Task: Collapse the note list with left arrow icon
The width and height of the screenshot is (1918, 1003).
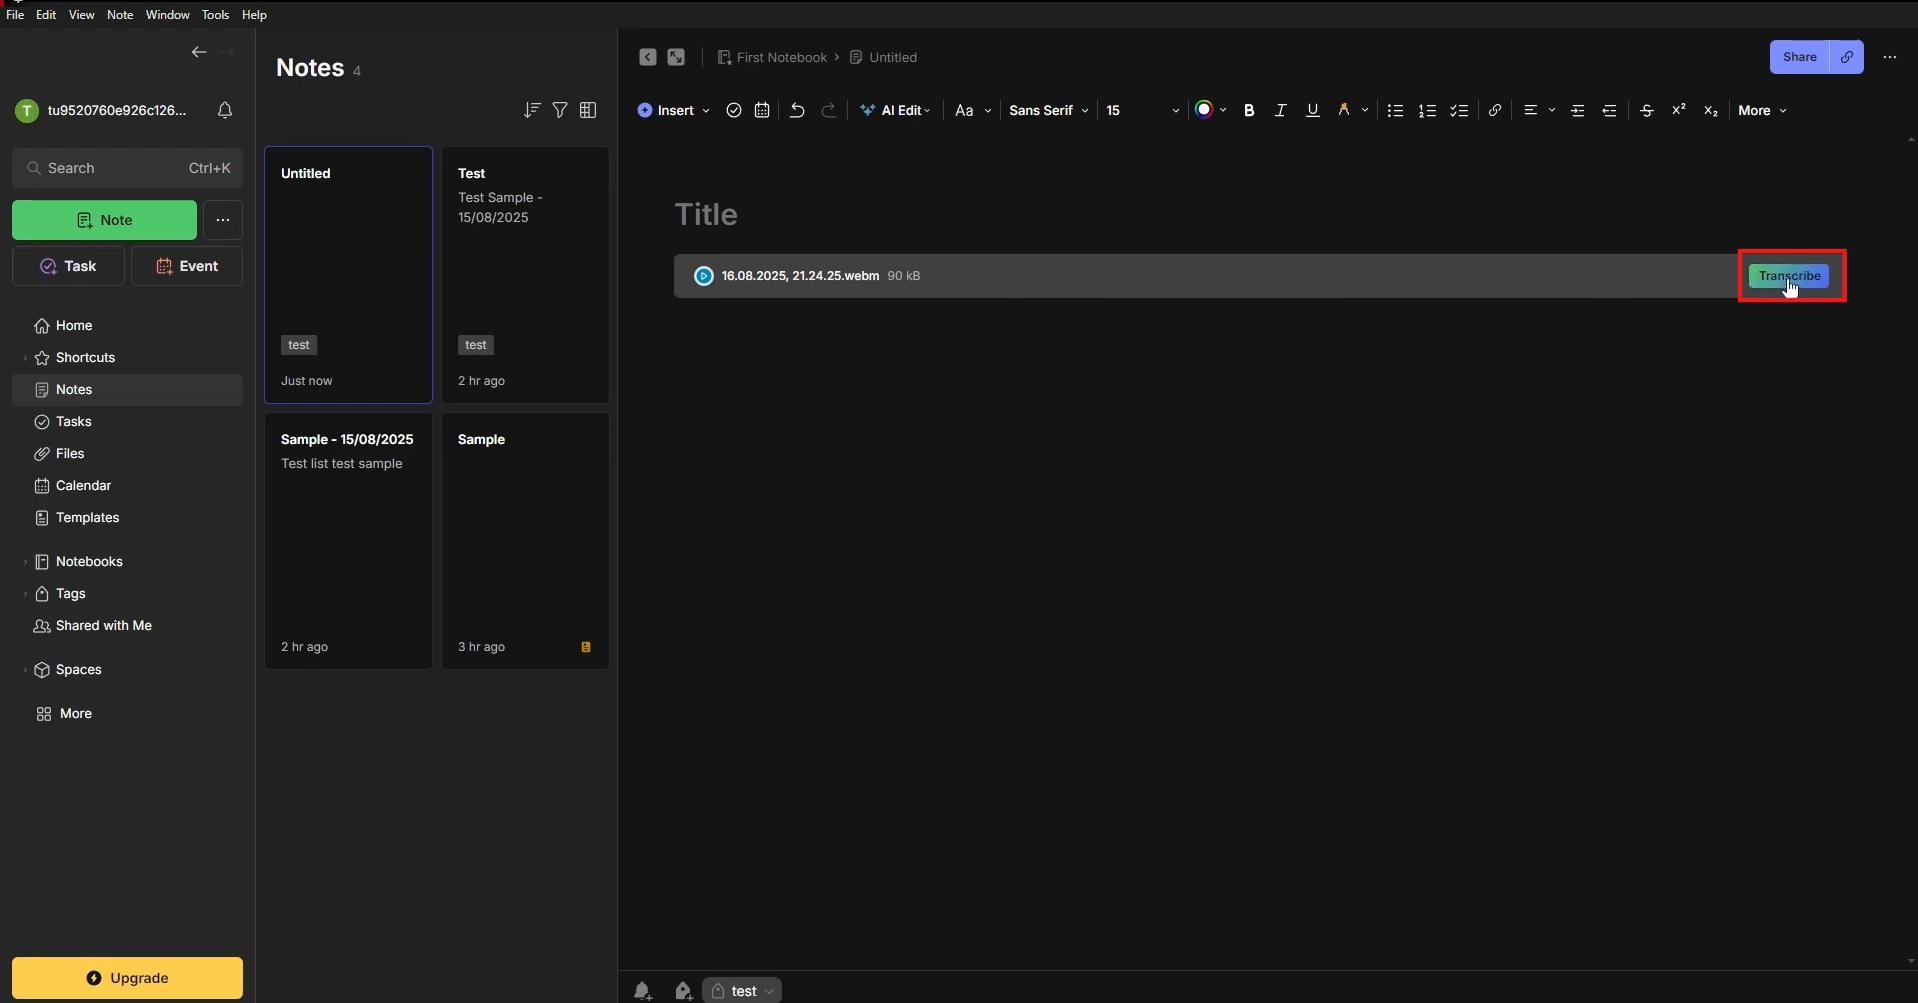Action: pyautogui.click(x=648, y=57)
